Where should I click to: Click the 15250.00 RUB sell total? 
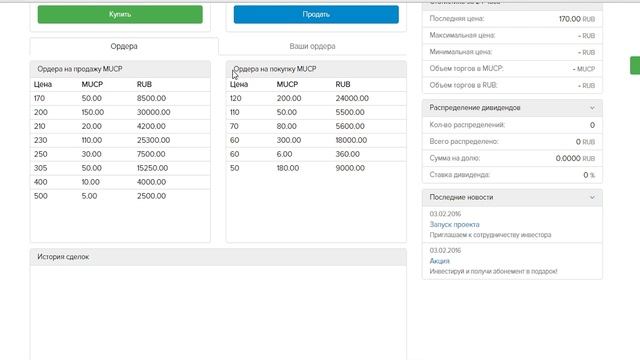(152, 168)
